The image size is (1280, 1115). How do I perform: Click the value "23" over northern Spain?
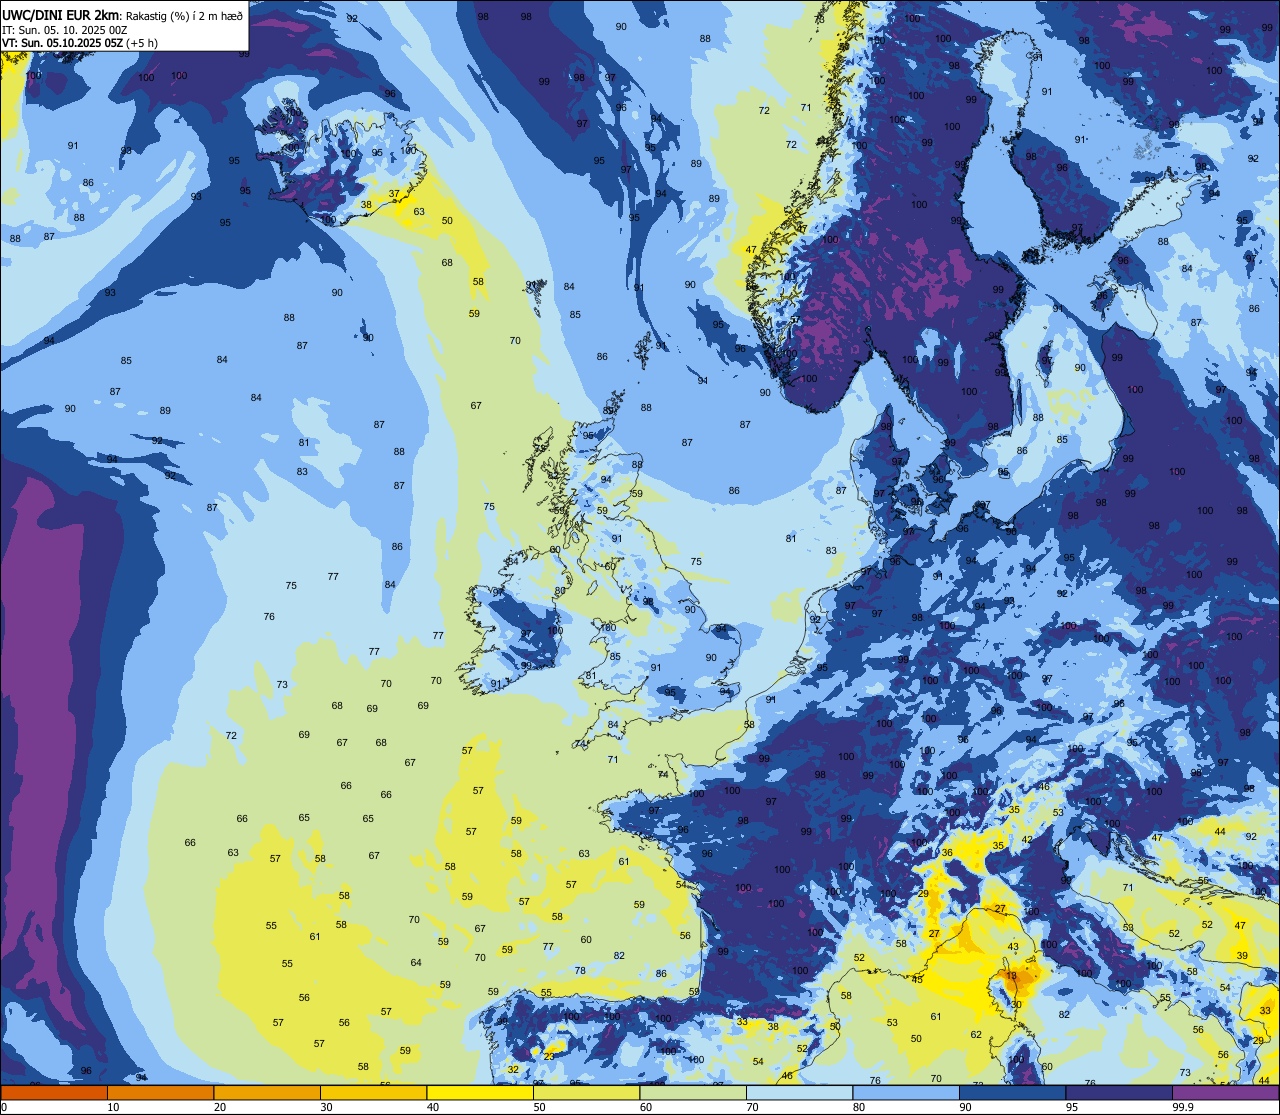coord(549,1056)
